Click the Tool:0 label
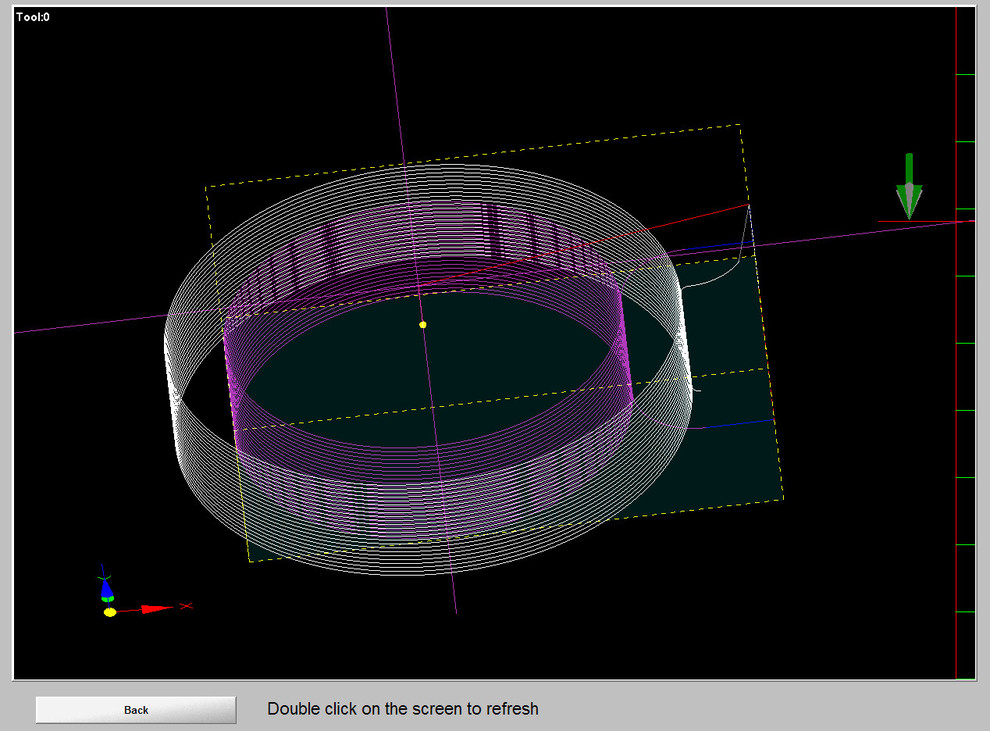Screen dimensions: 990x731 (33, 17)
